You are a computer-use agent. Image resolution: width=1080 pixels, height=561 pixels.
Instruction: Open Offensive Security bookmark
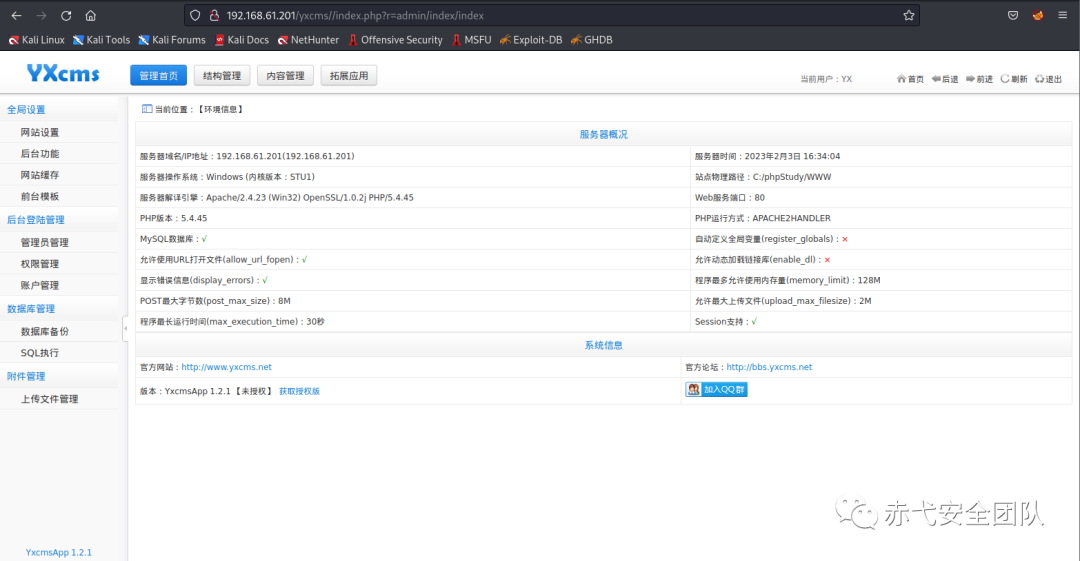[x=395, y=40]
